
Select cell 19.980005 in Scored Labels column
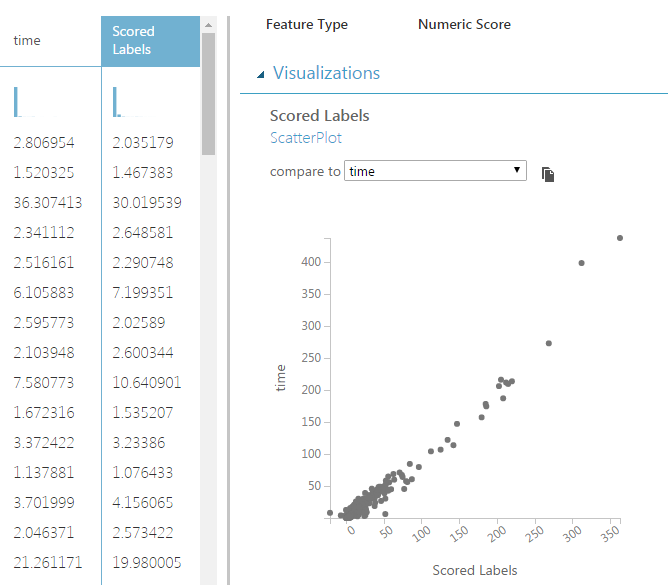point(147,561)
